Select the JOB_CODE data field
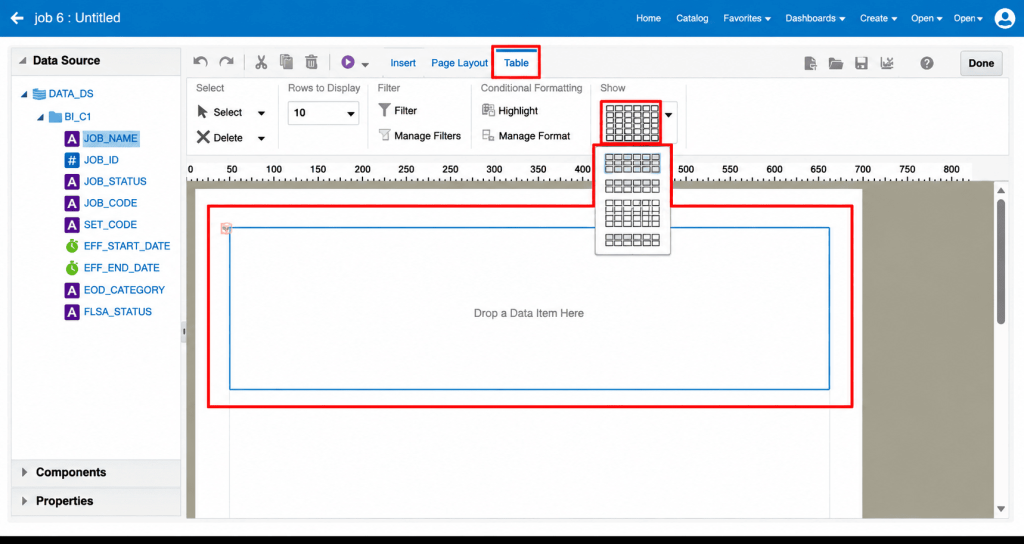This screenshot has width=1024, height=544. pyautogui.click(x=110, y=203)
